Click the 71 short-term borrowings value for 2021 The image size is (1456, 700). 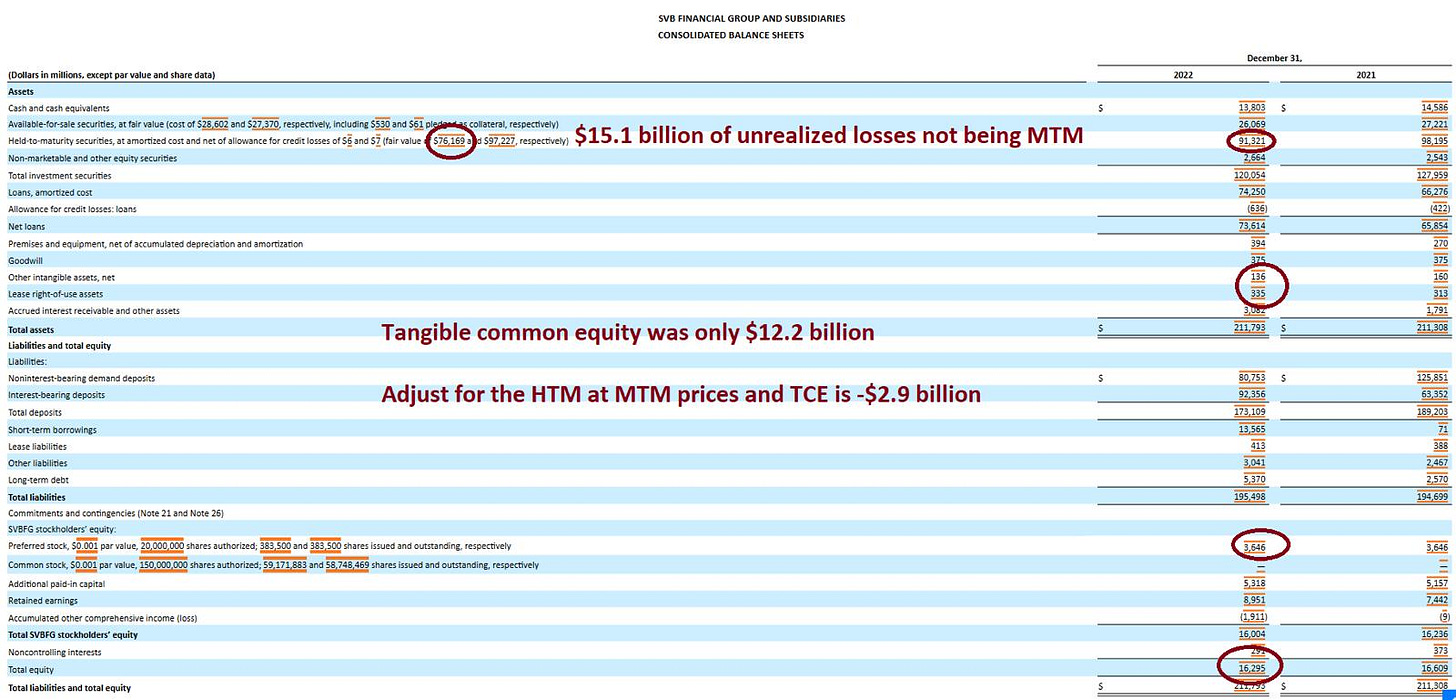1442,429
